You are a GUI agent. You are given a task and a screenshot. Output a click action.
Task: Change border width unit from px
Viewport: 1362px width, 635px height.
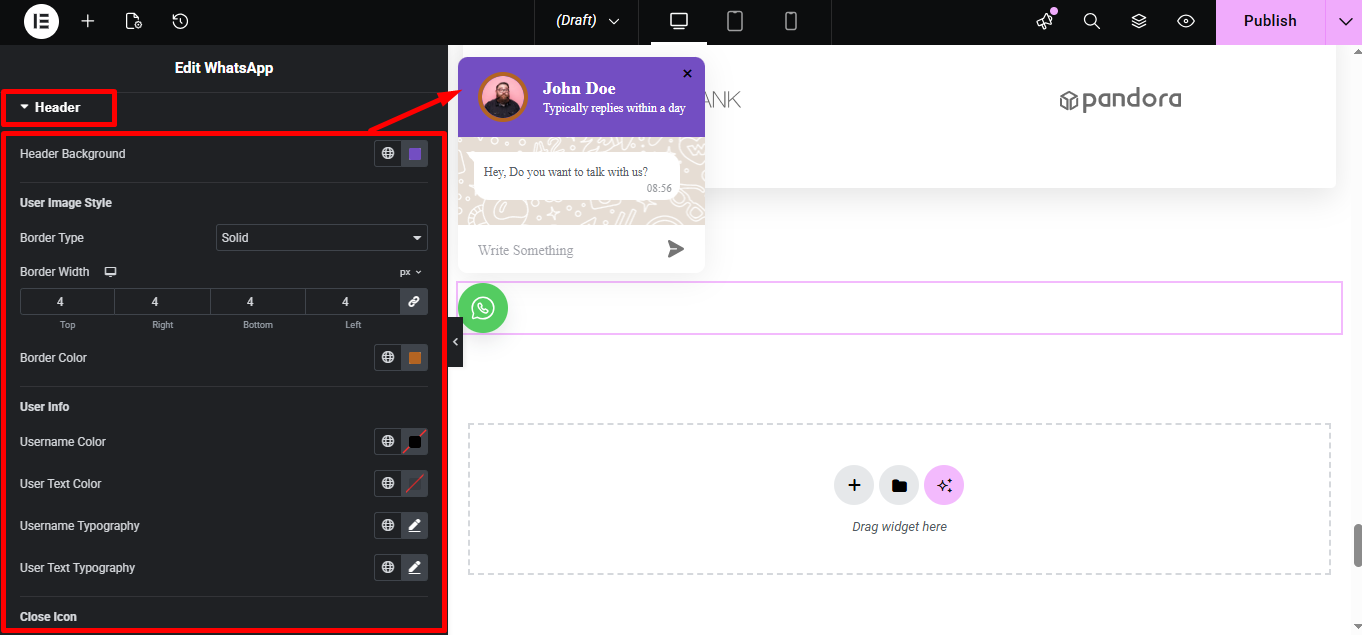click(x=409, y=271)
